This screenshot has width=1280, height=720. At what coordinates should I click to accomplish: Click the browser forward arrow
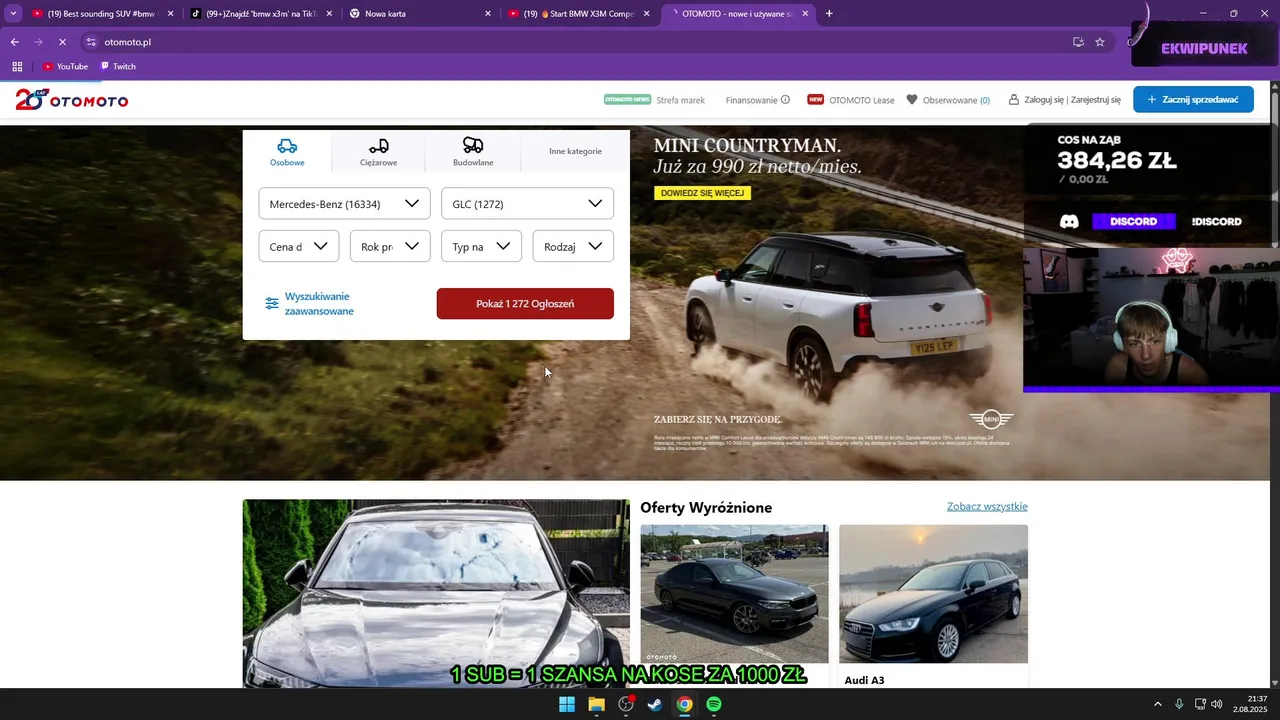pos(38,42)
